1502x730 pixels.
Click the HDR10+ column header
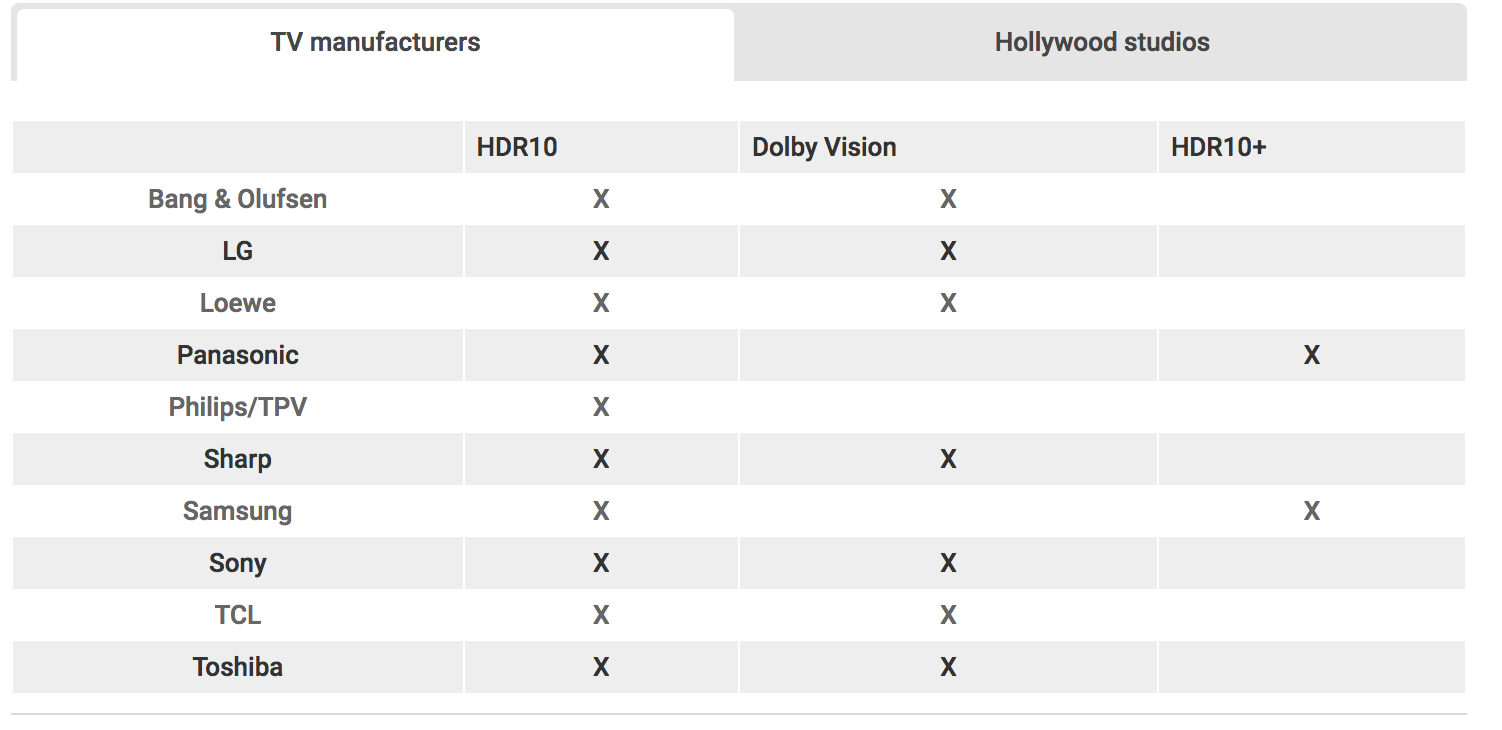tap(1218, 147)
